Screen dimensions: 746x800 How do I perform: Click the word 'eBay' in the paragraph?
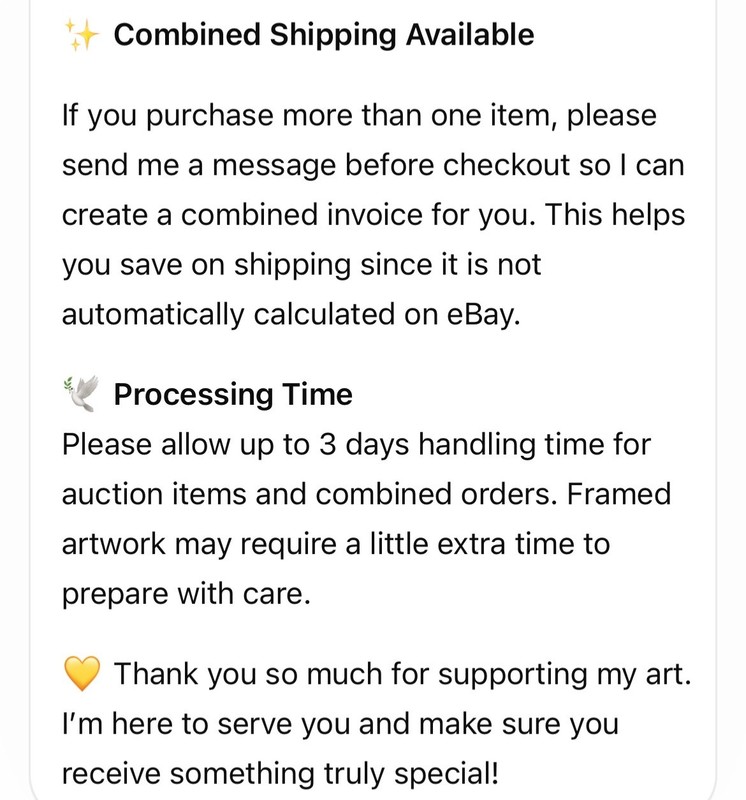point(483,314)
